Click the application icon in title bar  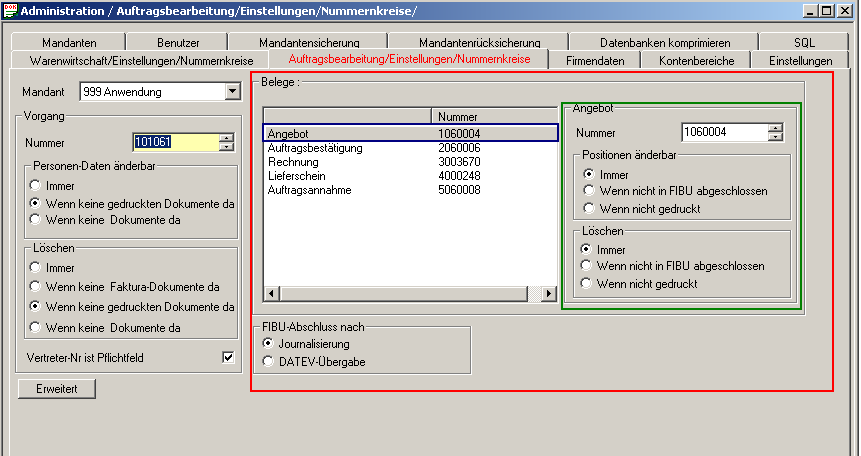coord(10,10)
